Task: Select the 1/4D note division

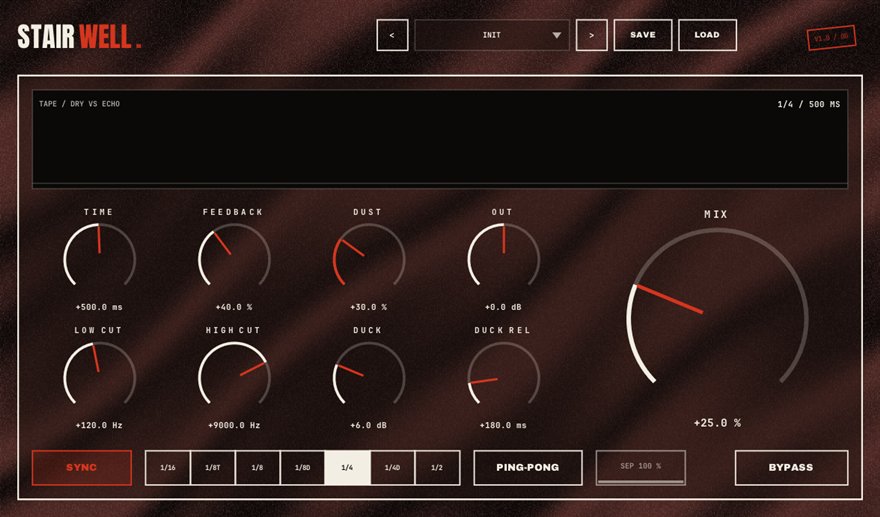Action: [x=392, y=468]
